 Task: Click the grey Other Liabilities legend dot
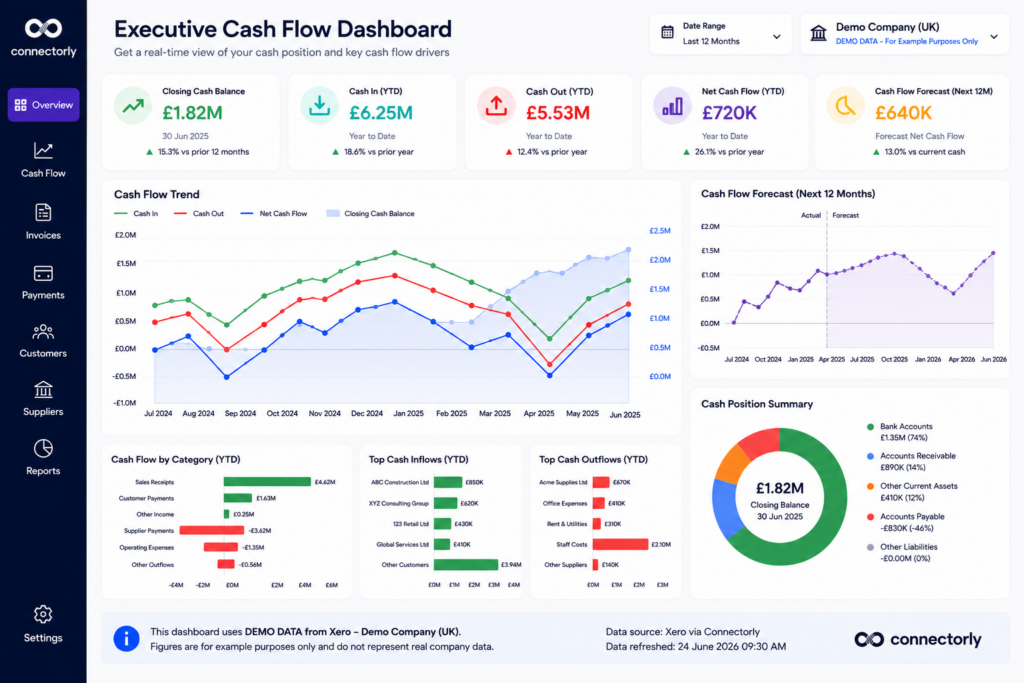point(870,547)
